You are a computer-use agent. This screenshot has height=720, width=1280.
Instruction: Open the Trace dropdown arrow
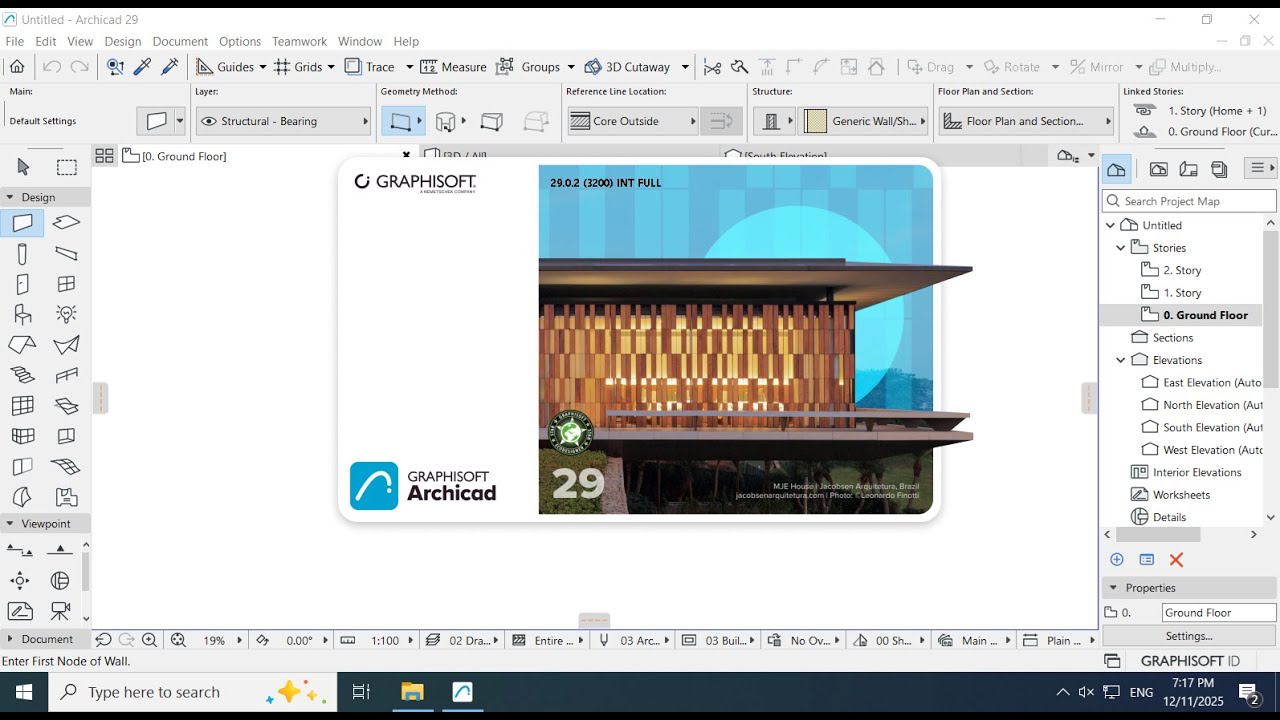click(x=409, y=67)
